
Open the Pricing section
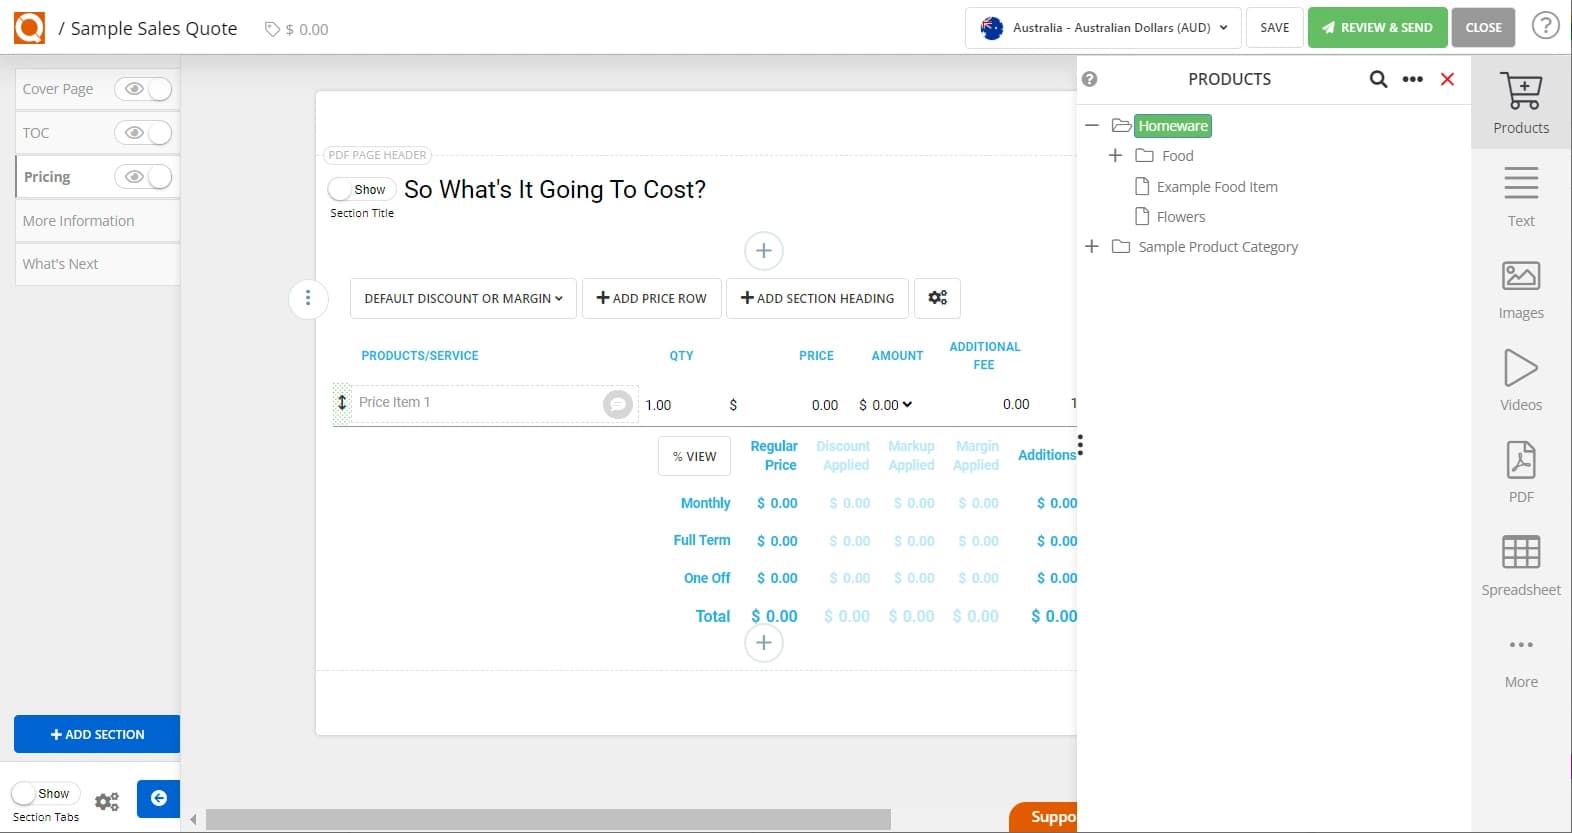47,177
